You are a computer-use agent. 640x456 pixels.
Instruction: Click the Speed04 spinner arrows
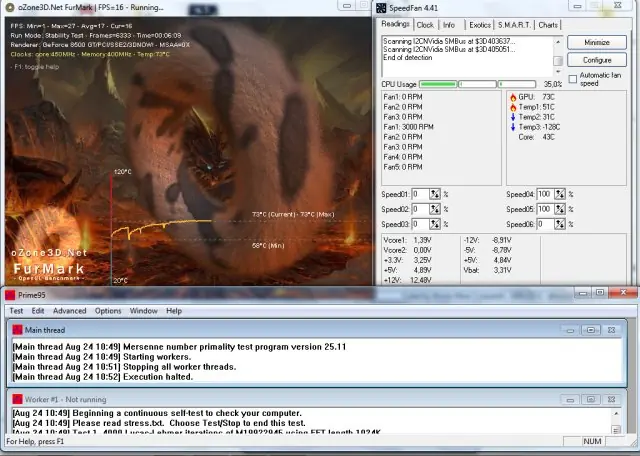pyautogui.click(x=560, y=194)
